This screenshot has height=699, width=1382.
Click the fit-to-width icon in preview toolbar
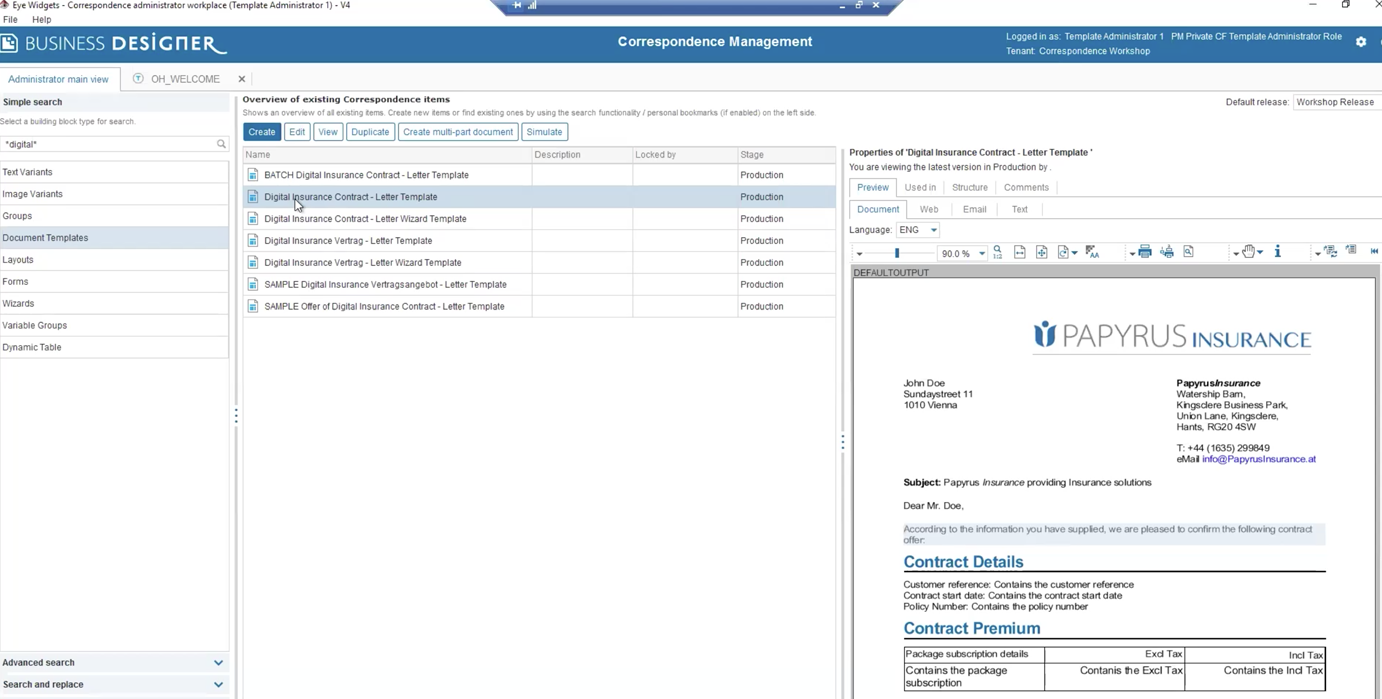coord(1019,252)
